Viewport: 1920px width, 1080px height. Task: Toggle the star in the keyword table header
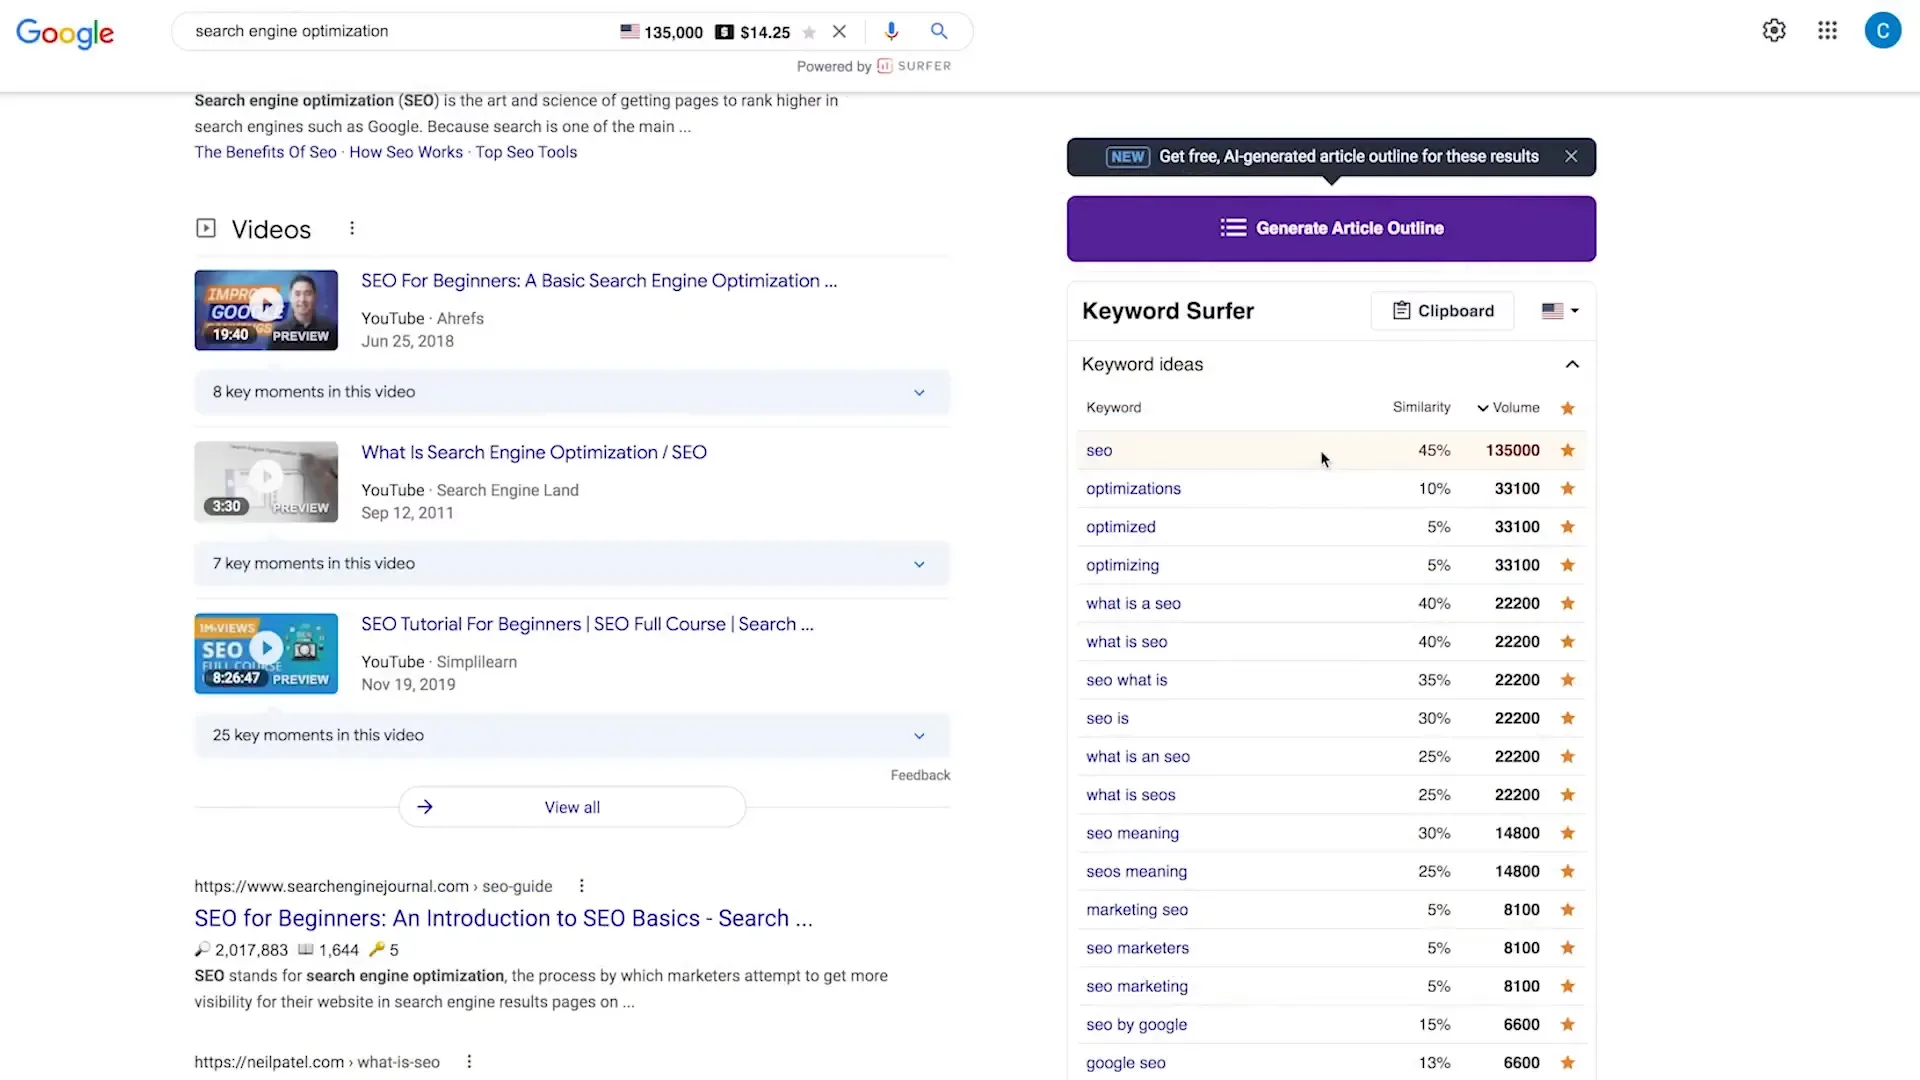[x=1568, y=408]
